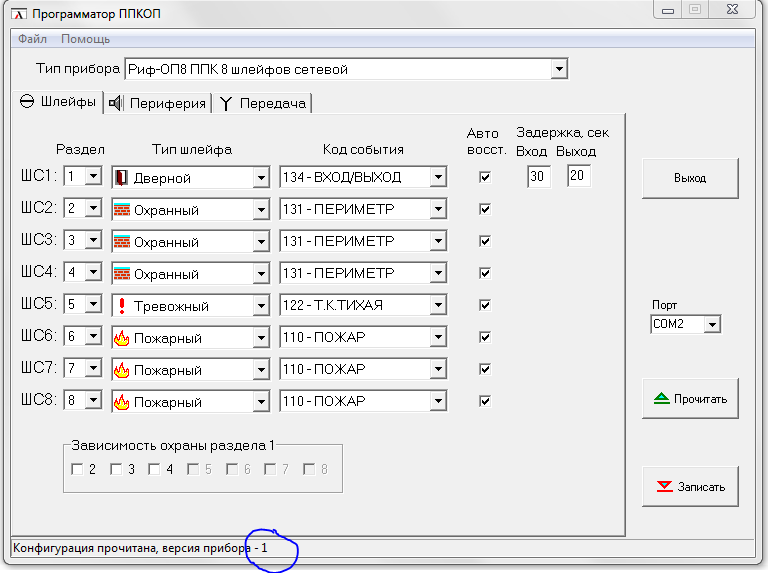Click the red exclamation icon in ШС5 row
This screenshot has height=573, width=768.
122,306
